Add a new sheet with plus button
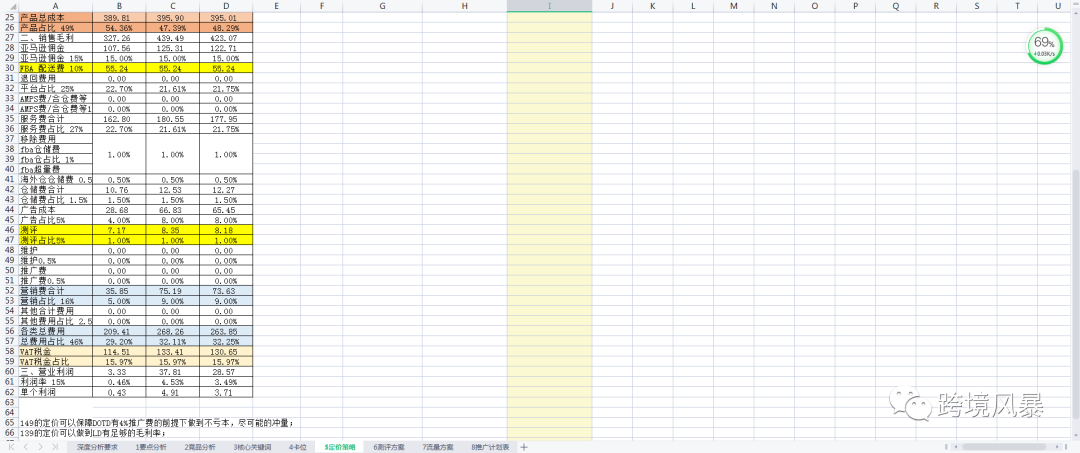Screen dimensions: 1080x453 click(x=523, y=447)
